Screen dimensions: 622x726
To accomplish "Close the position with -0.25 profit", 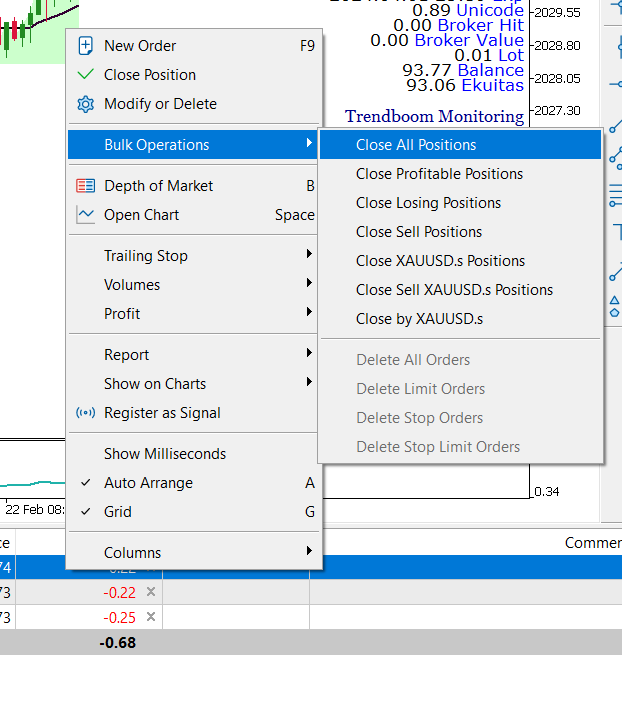I will click(x=151, y=617).
